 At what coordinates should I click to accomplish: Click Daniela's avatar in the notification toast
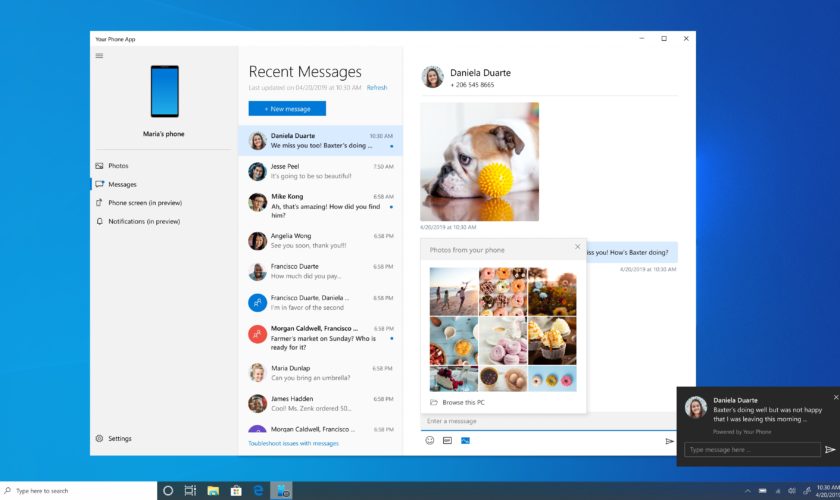tap(696, 407)
